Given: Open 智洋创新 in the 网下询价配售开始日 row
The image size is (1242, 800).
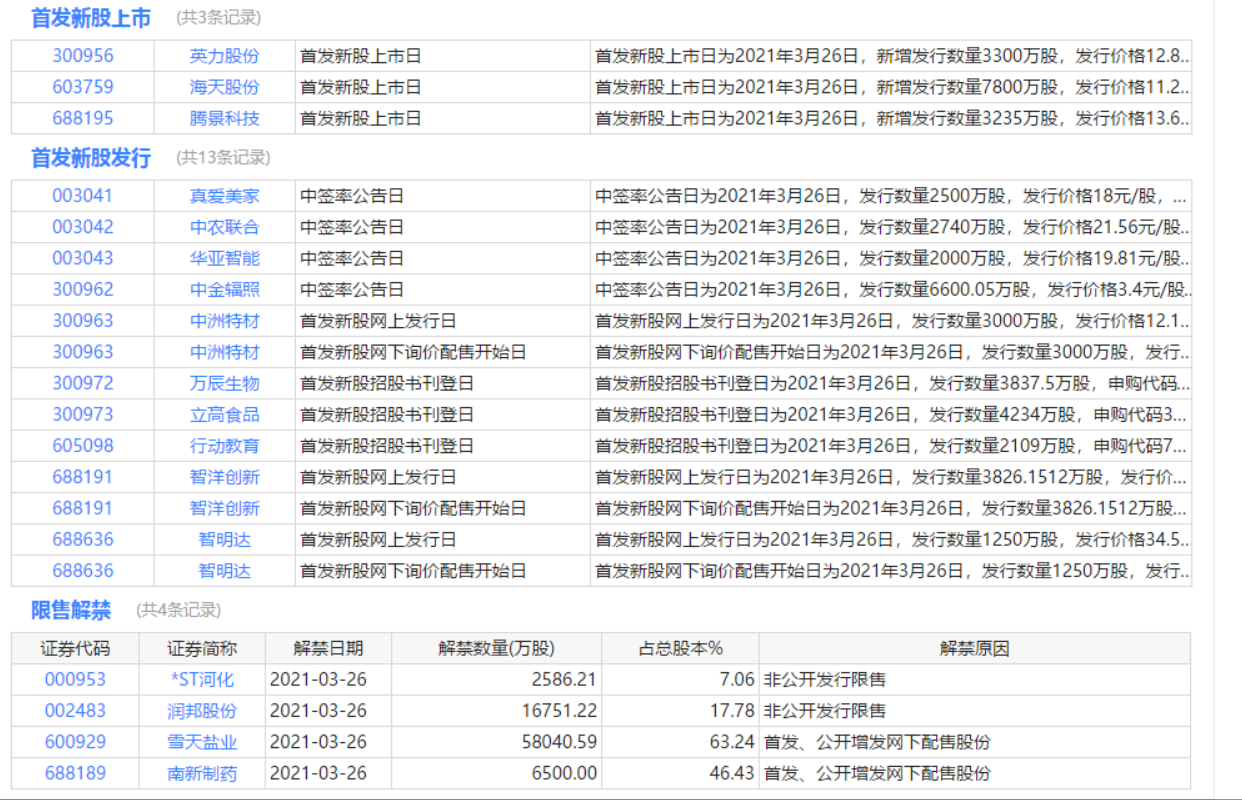Looking at the screenshot, I should pos(224,508).
